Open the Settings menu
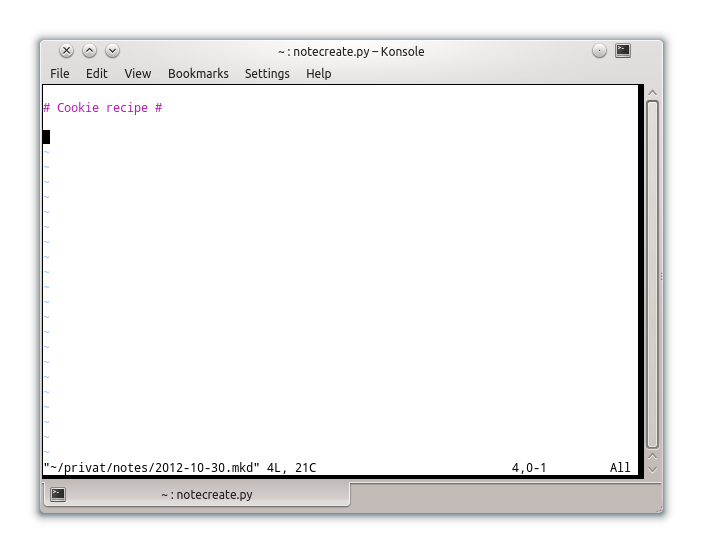This screenshot has width=703, height=553. point(267,74)
